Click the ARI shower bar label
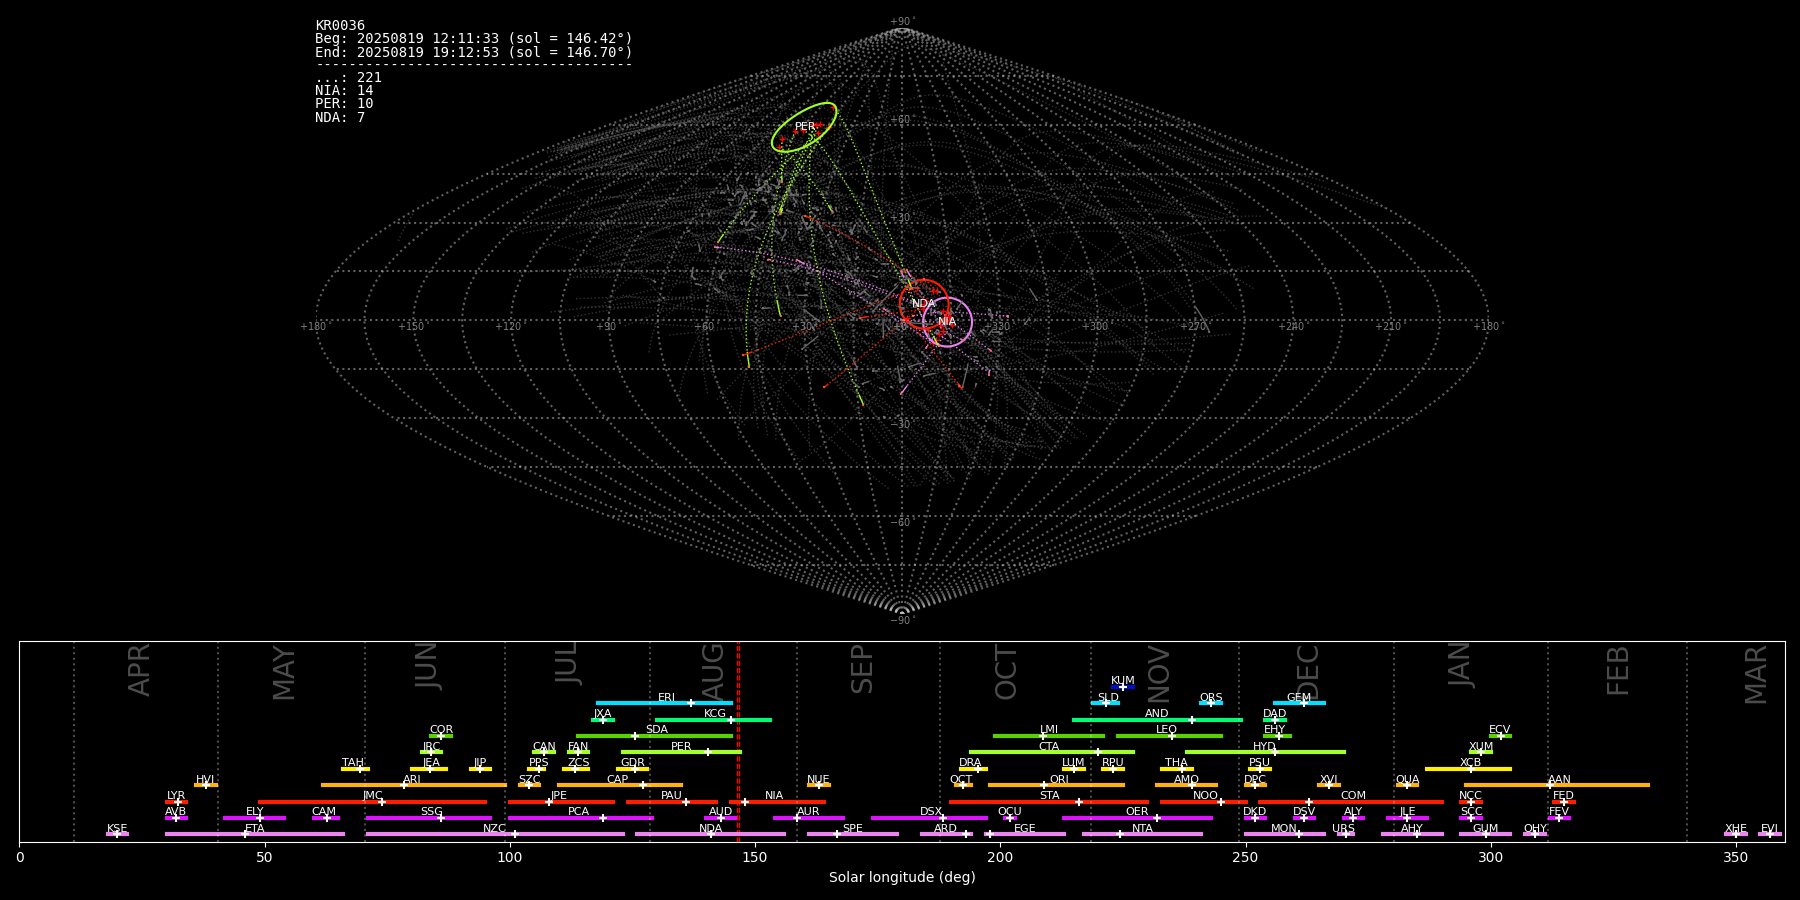The width and height of the screenshot is (1800, 900). (412, 780)
